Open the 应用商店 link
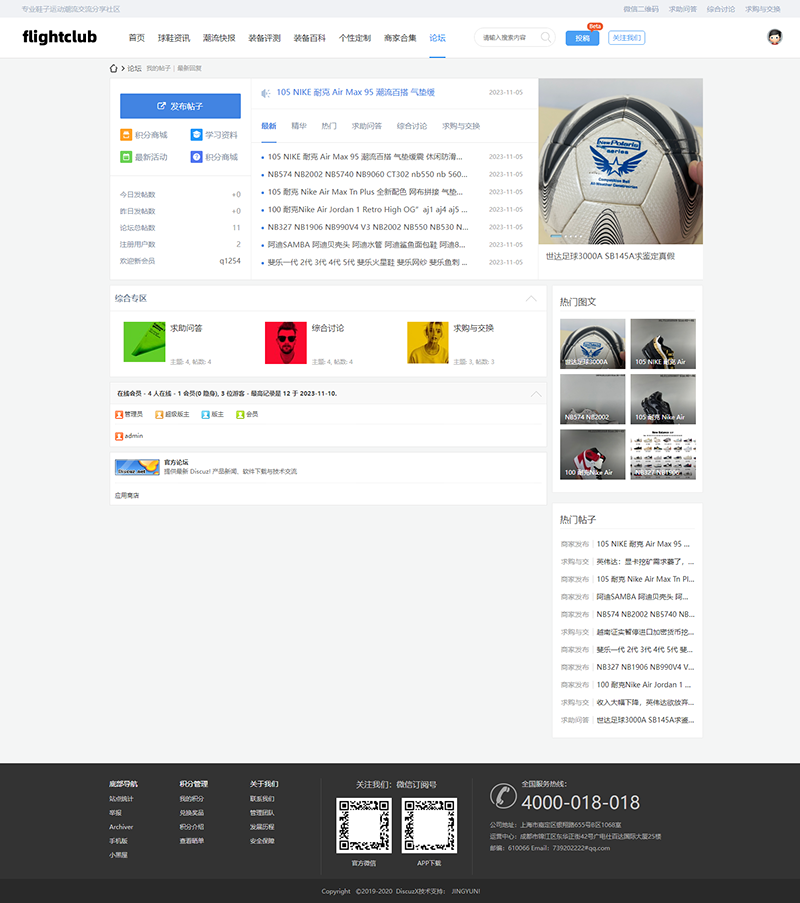 tap(127, 495)
